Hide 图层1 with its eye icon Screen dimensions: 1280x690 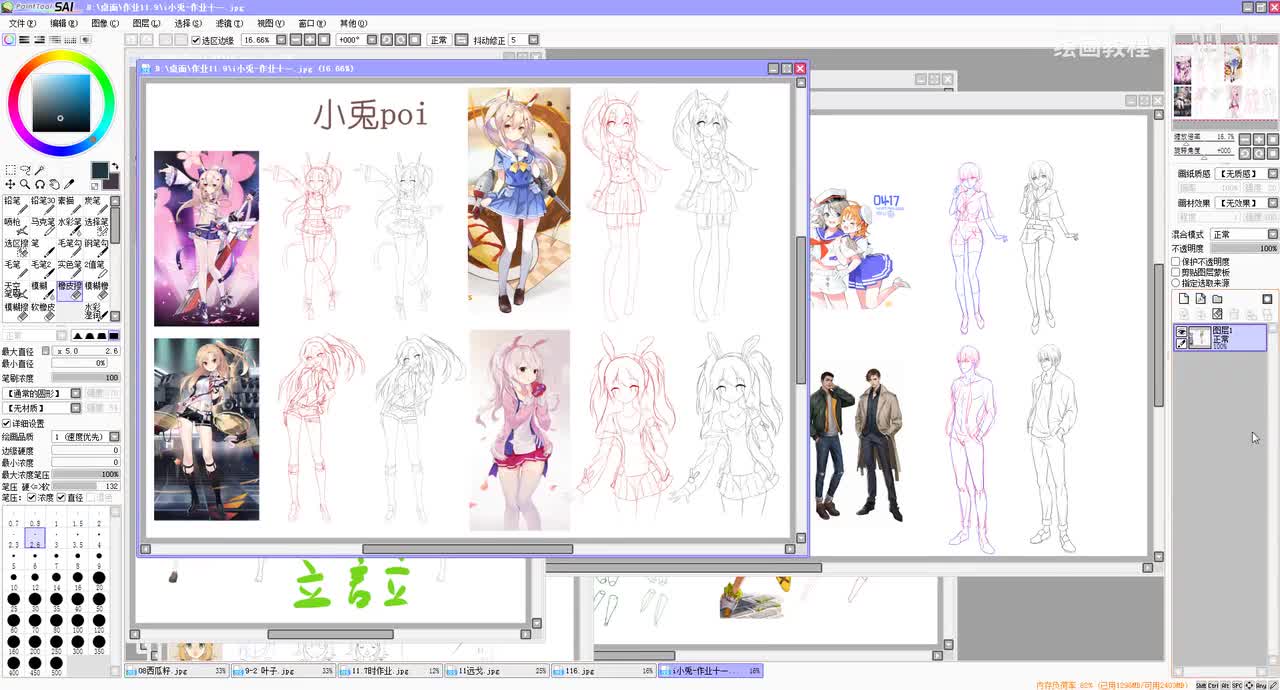coord(1182,331)
